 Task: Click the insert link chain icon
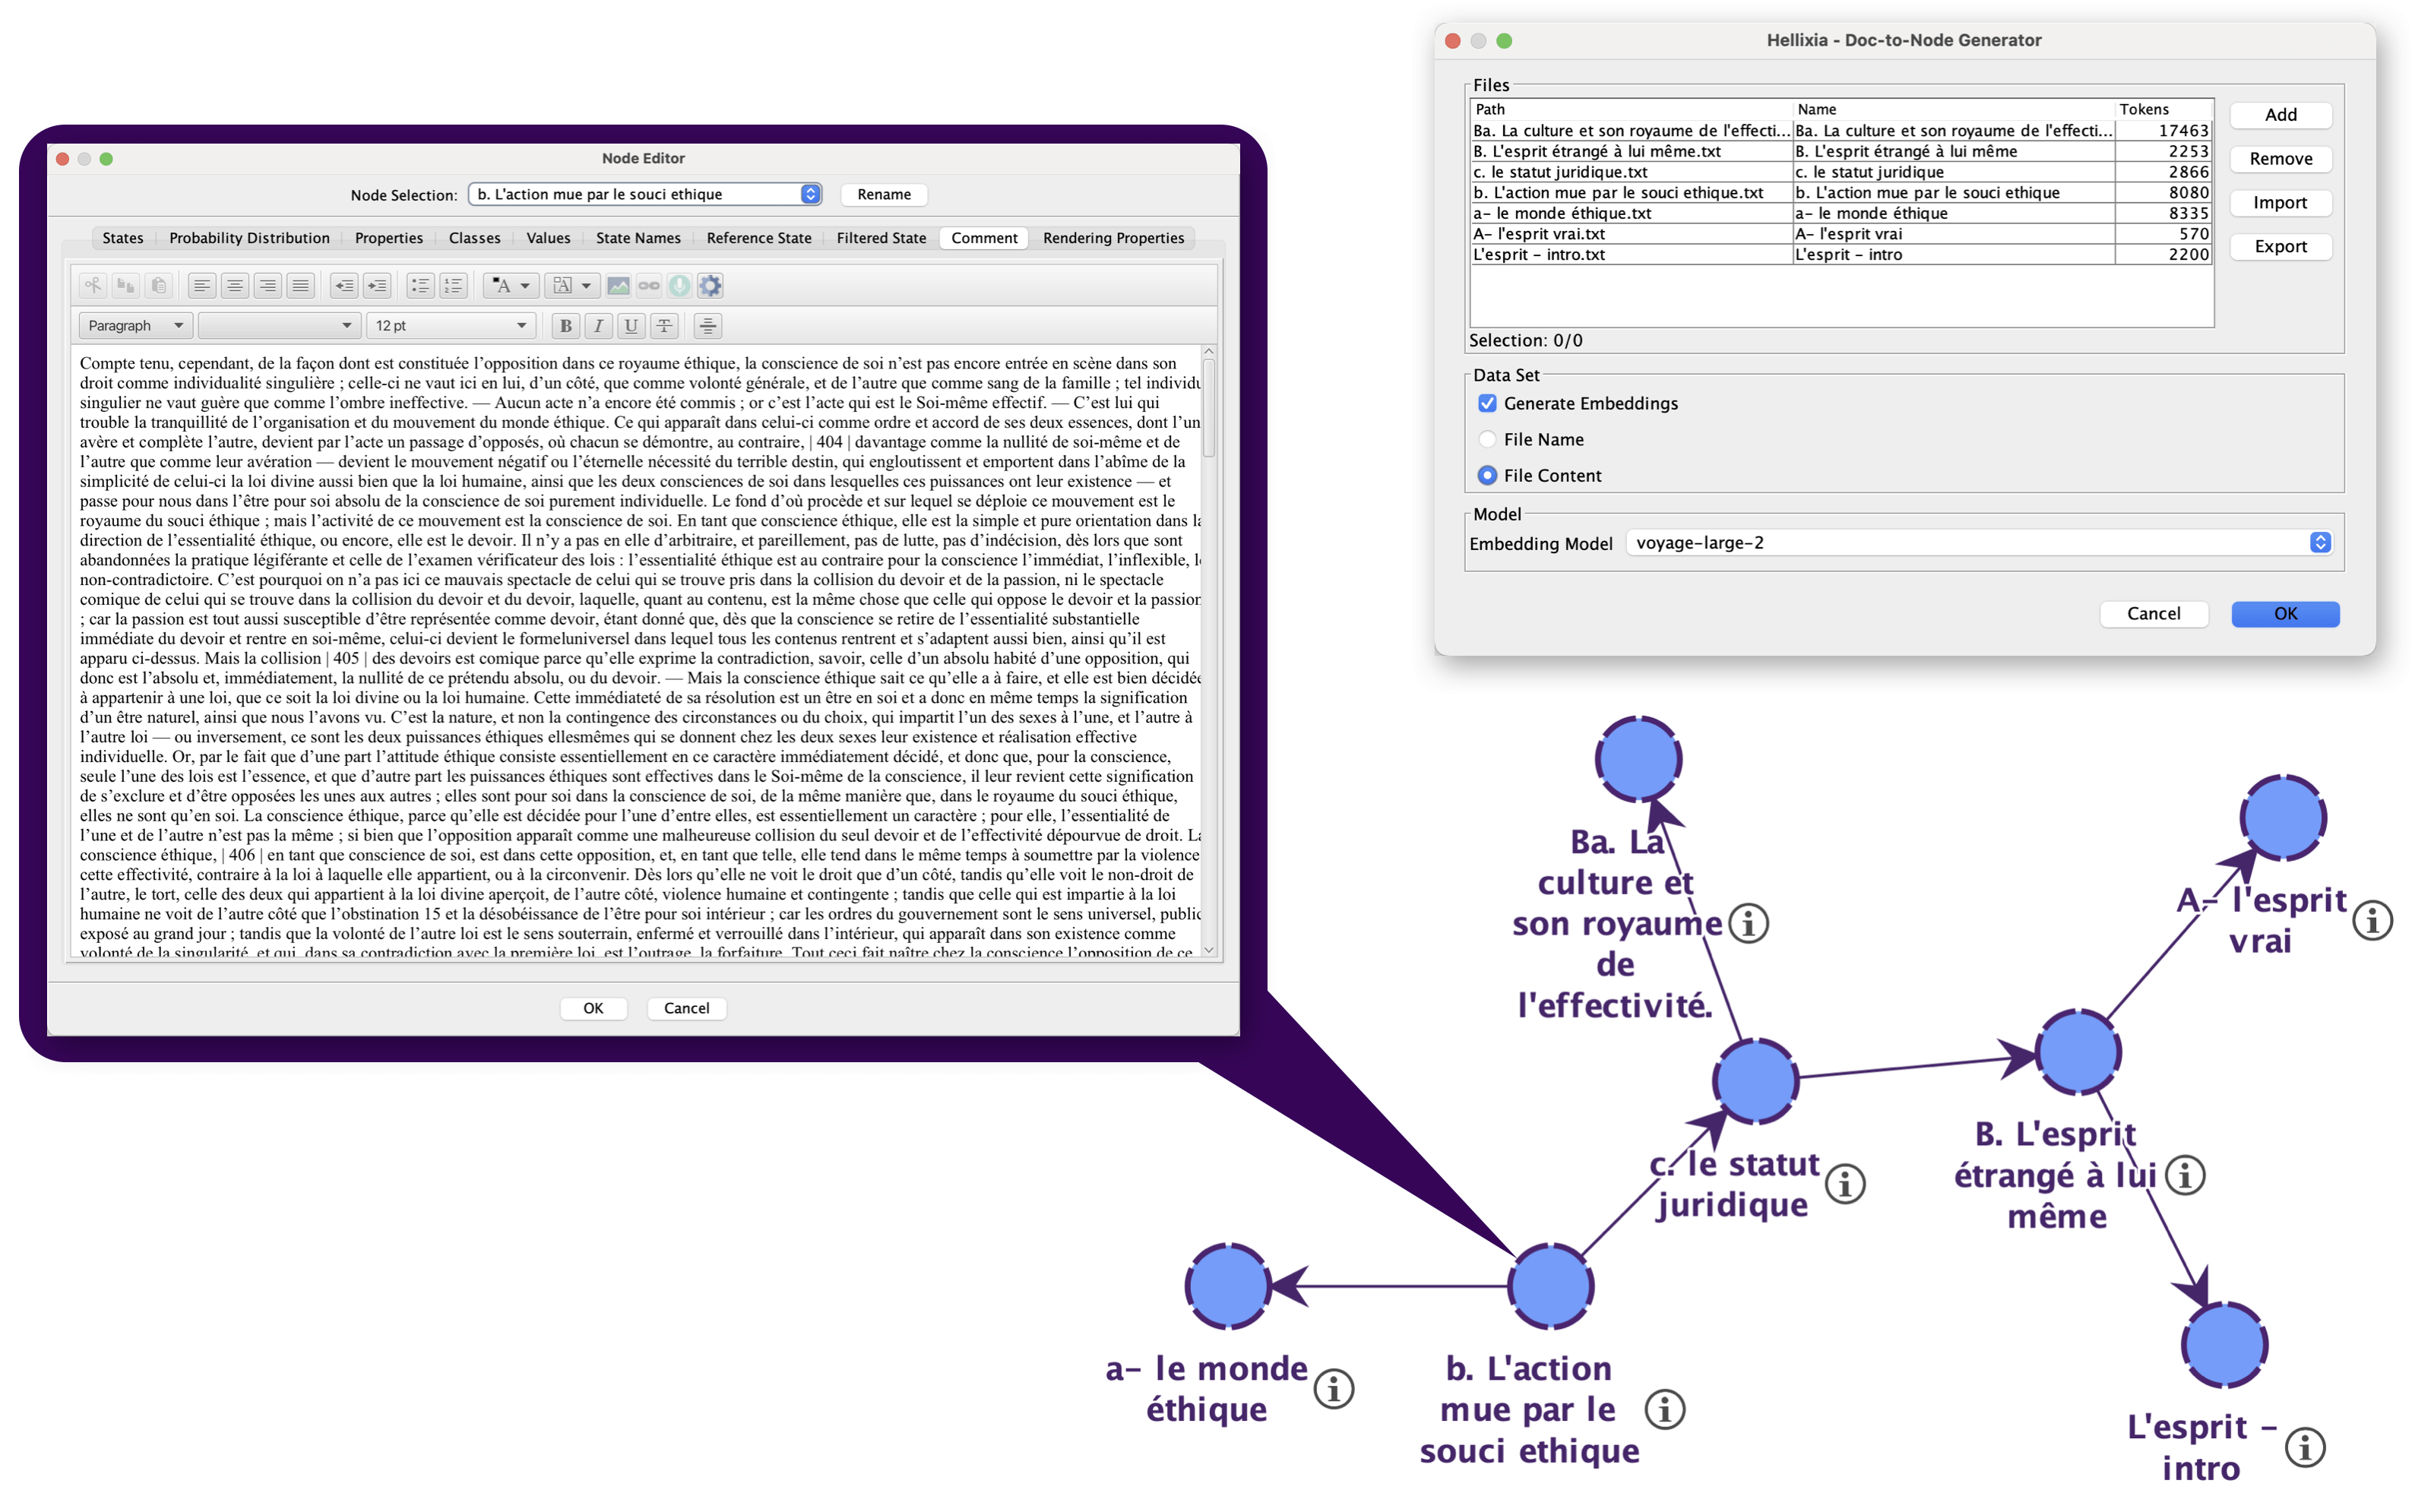(x=649, y=286)
